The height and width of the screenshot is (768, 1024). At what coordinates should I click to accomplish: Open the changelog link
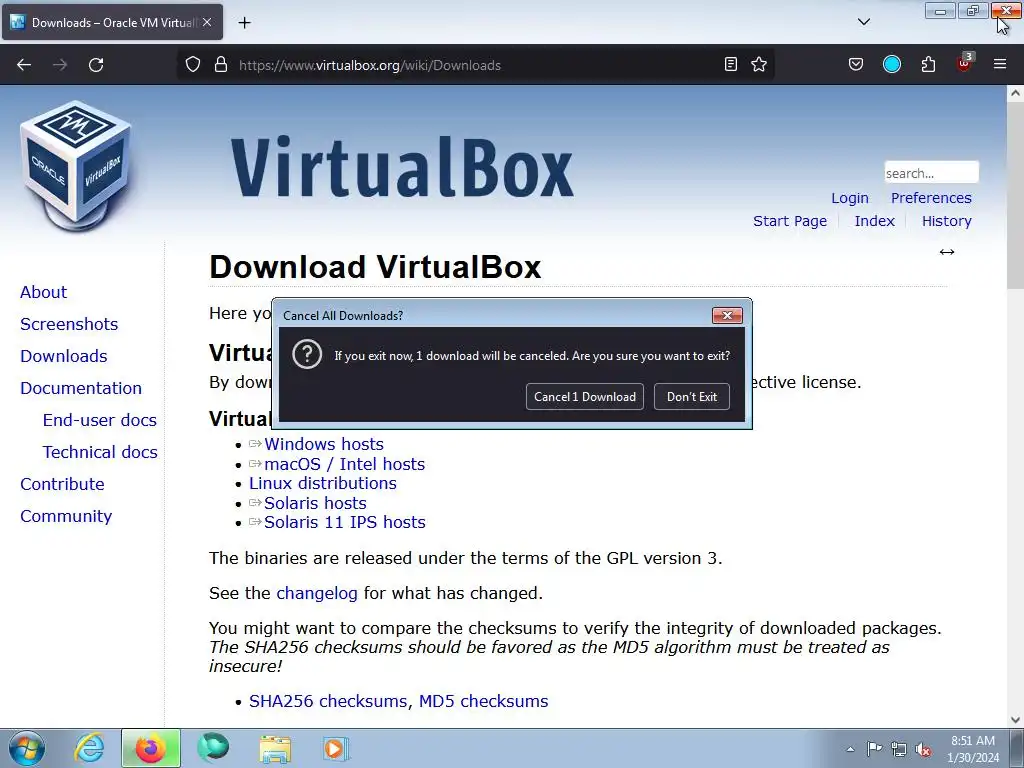[317, 593]
